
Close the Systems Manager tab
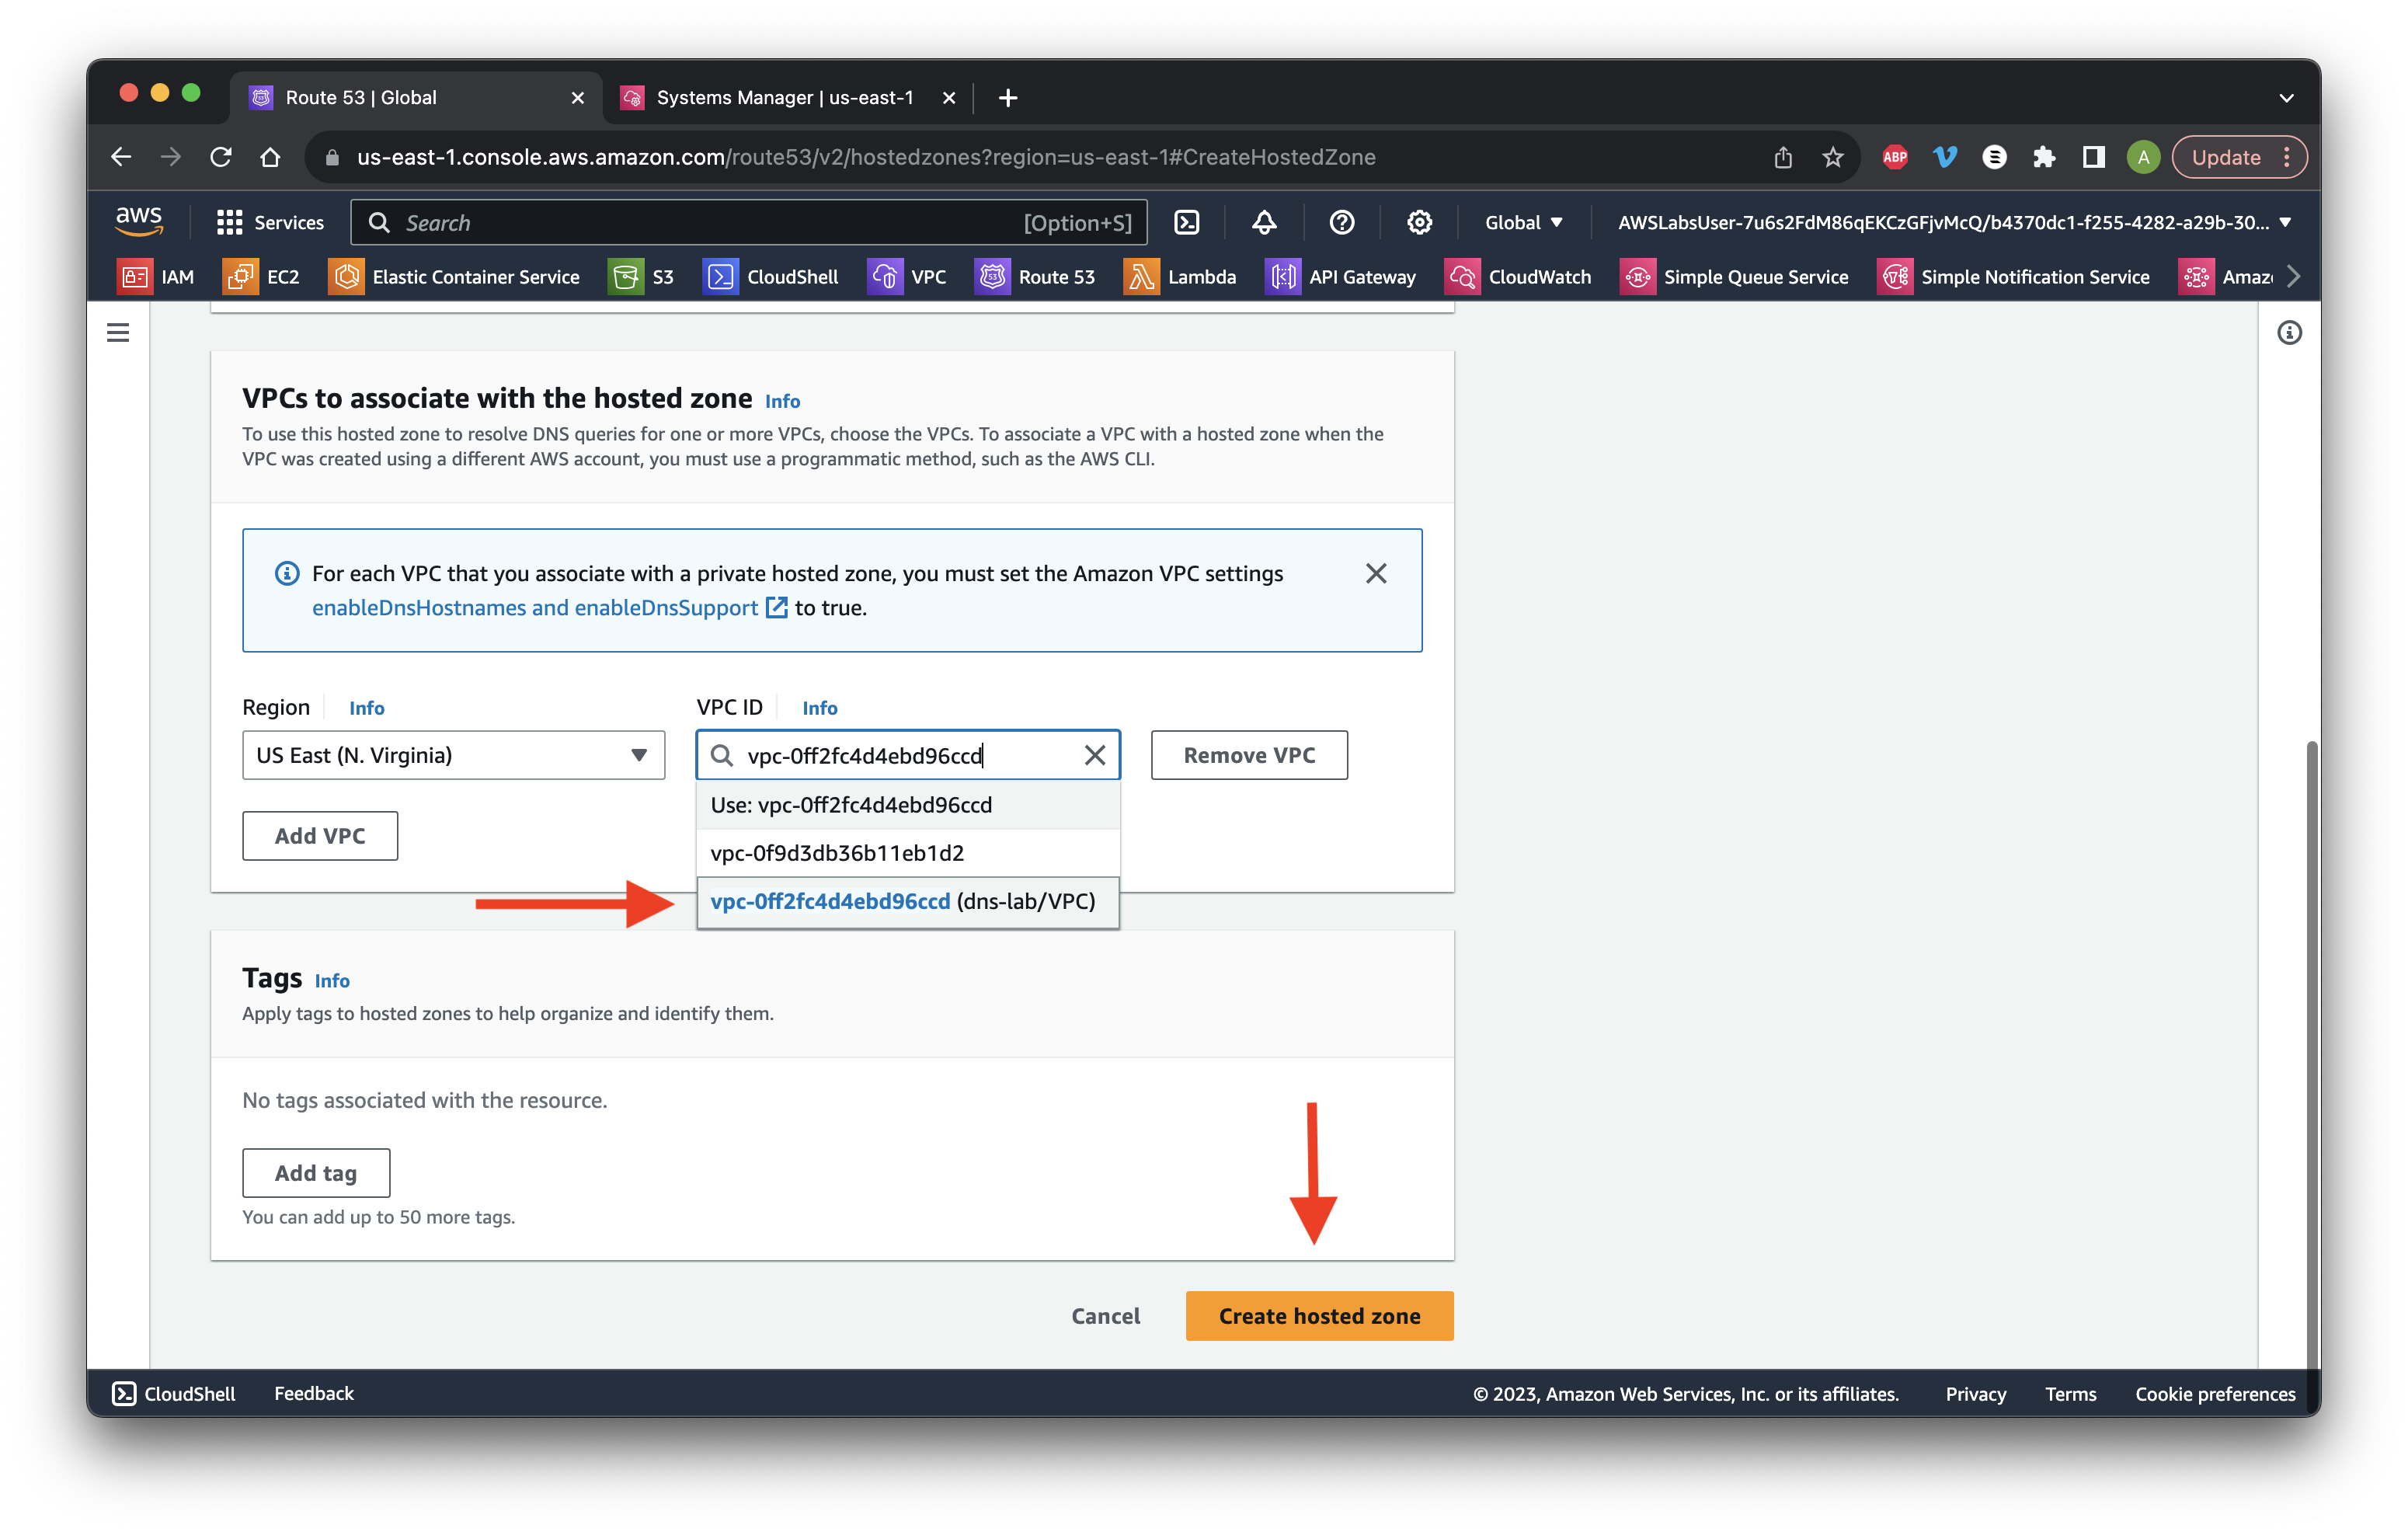click(949, 97)
